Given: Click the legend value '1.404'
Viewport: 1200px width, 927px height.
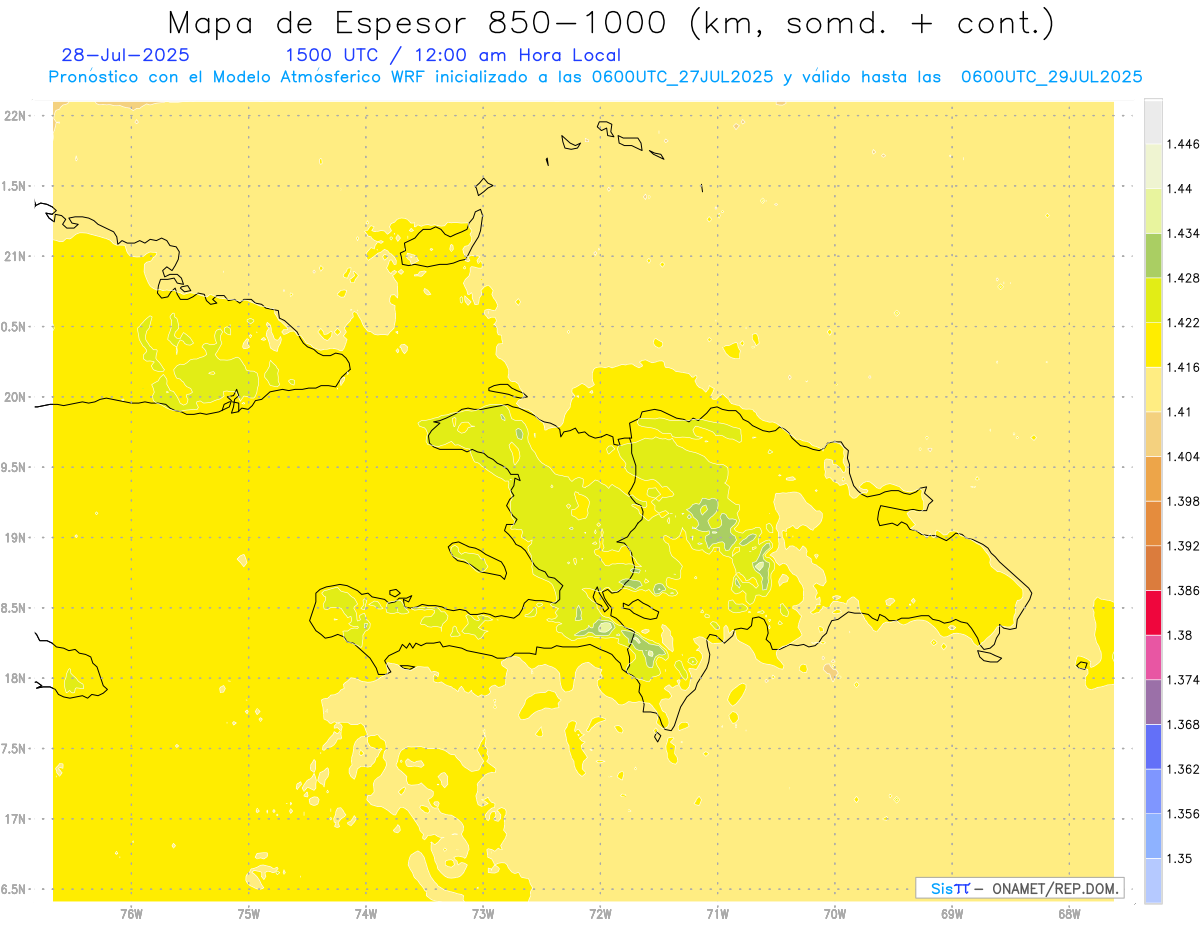Looking at the screenshot, I should 1183,456.
